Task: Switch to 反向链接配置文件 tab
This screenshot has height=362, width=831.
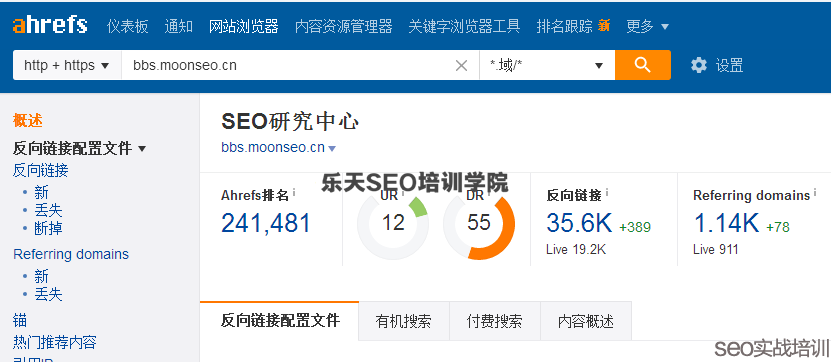Action: [280, 321]
